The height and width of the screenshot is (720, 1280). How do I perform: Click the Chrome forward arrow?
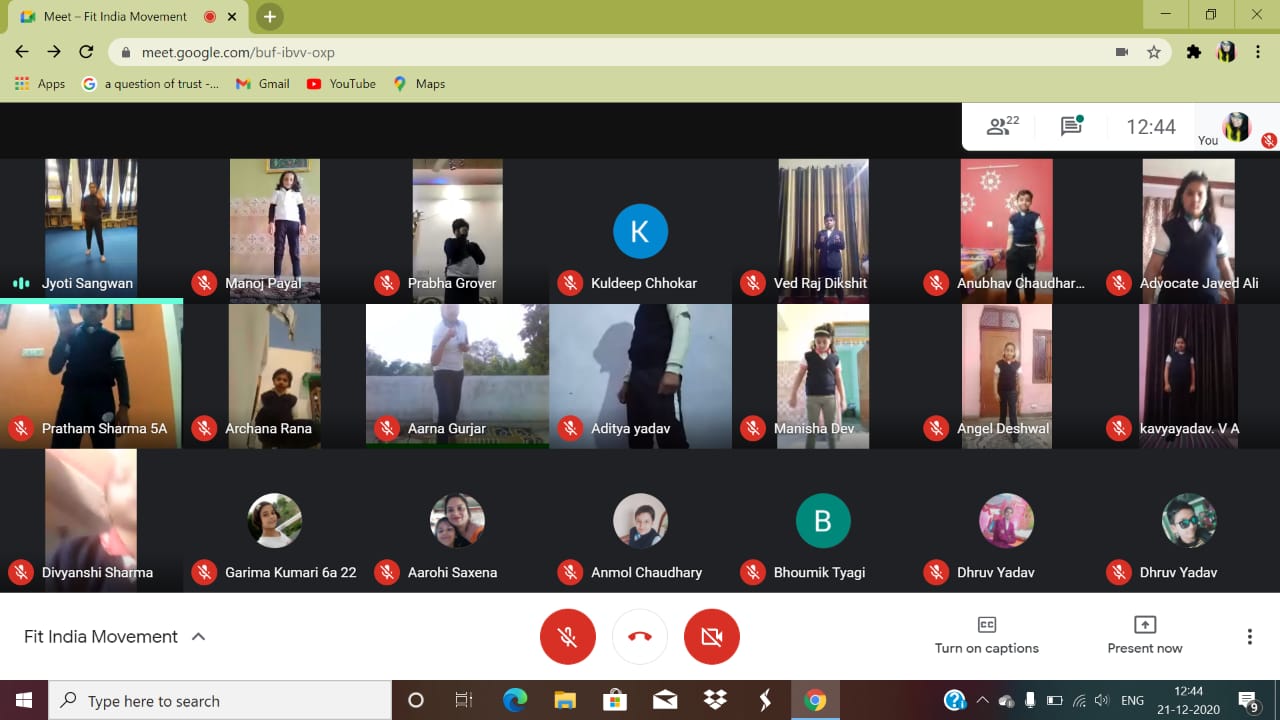click(x=54, y=52)
